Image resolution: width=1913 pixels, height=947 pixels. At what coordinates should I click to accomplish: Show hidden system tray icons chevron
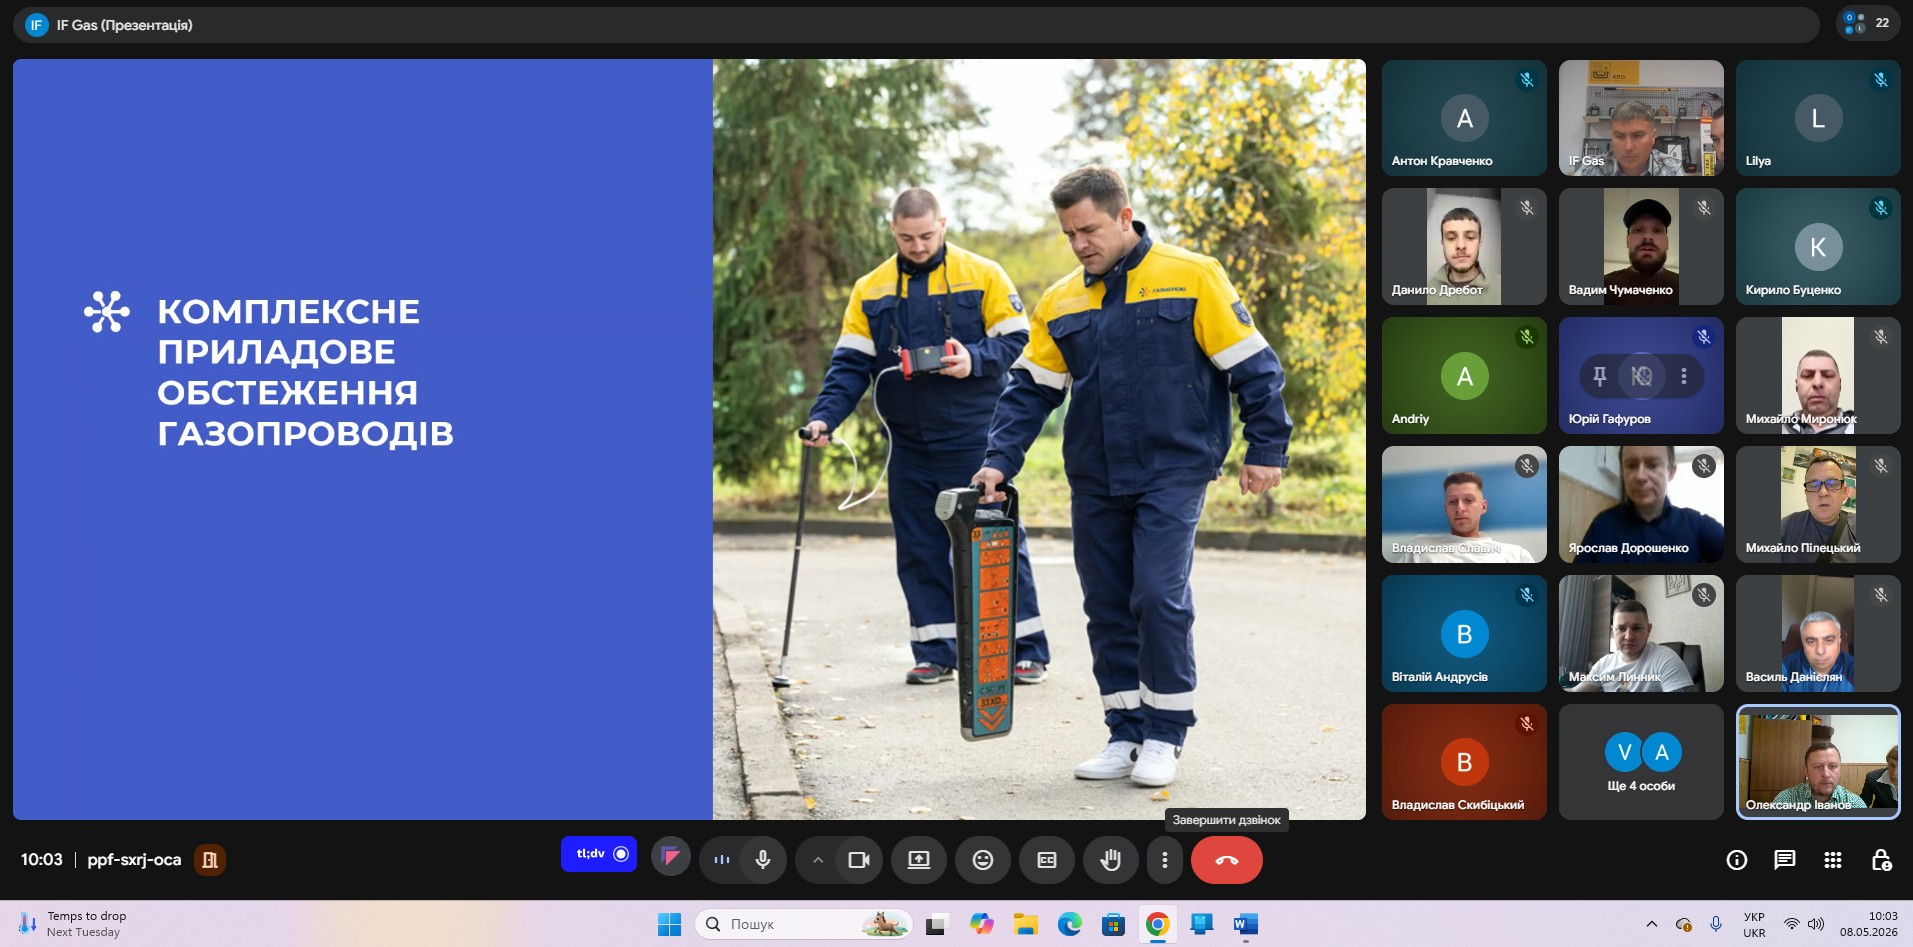click(x=1652, y=924)
